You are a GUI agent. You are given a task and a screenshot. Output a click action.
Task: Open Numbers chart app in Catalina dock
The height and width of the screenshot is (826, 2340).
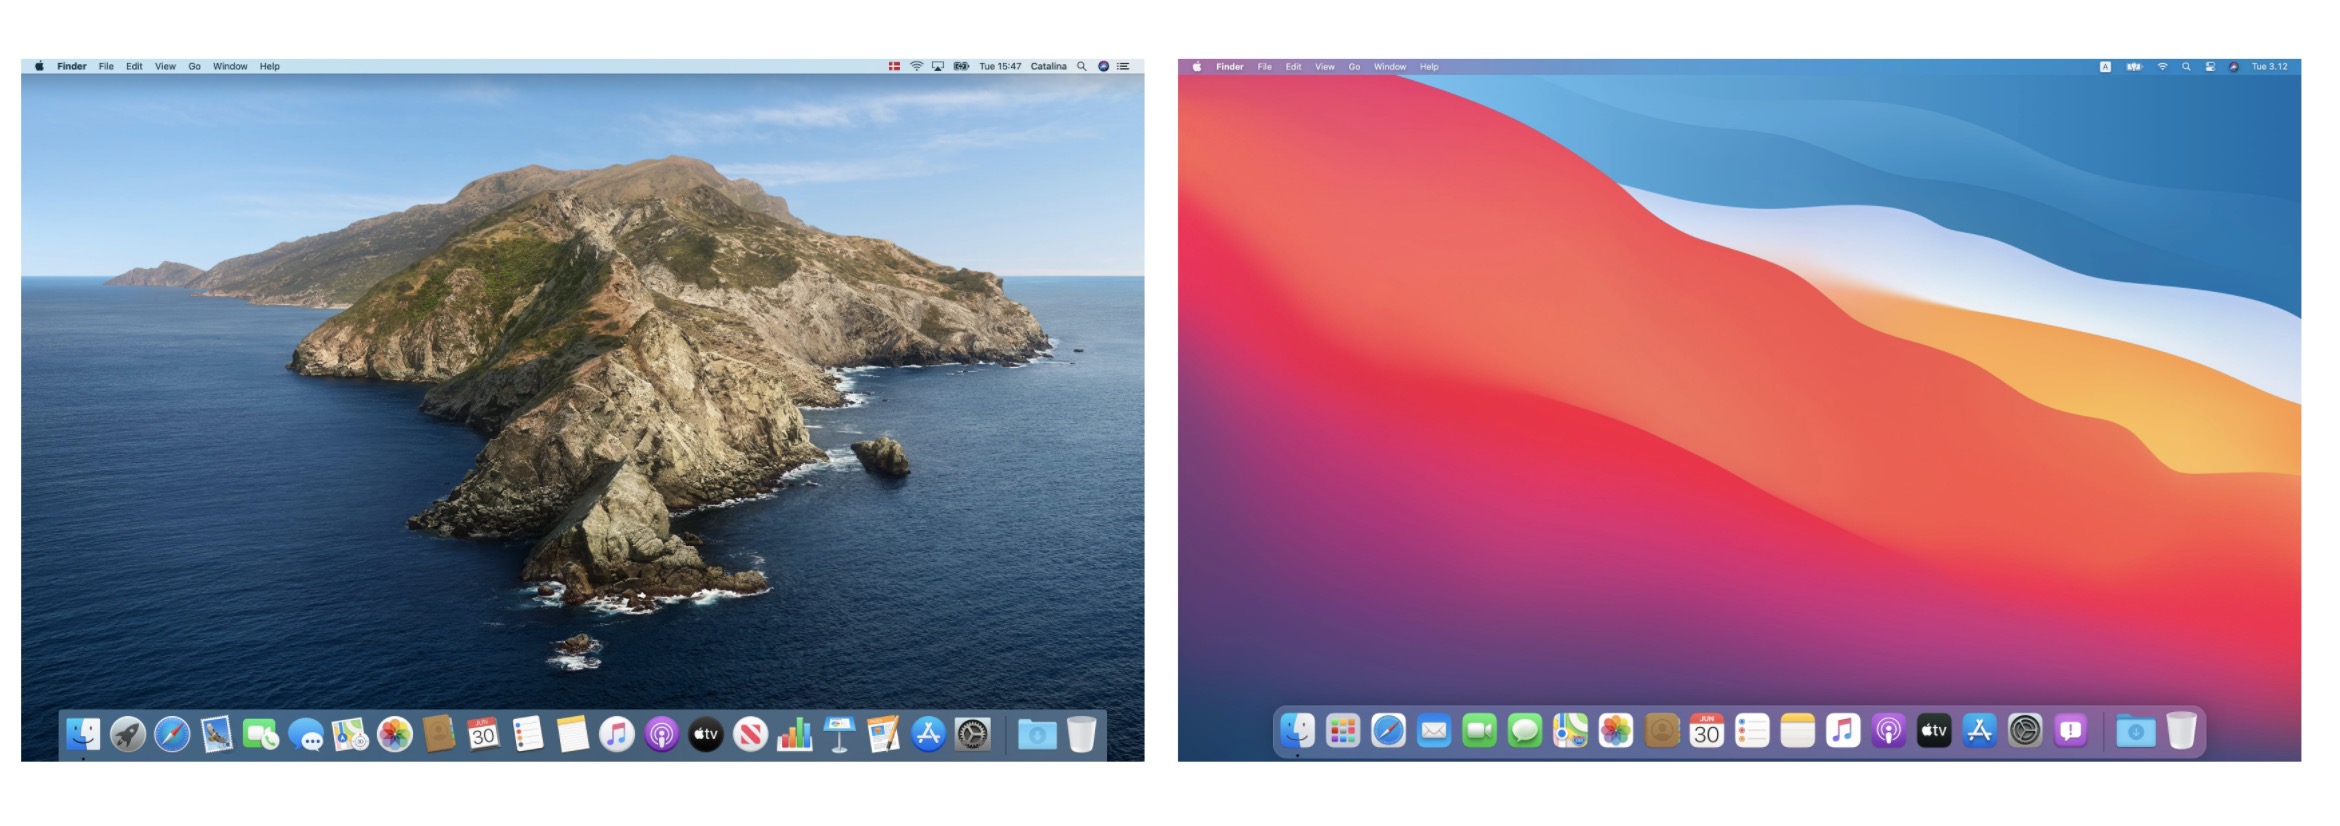794,735
